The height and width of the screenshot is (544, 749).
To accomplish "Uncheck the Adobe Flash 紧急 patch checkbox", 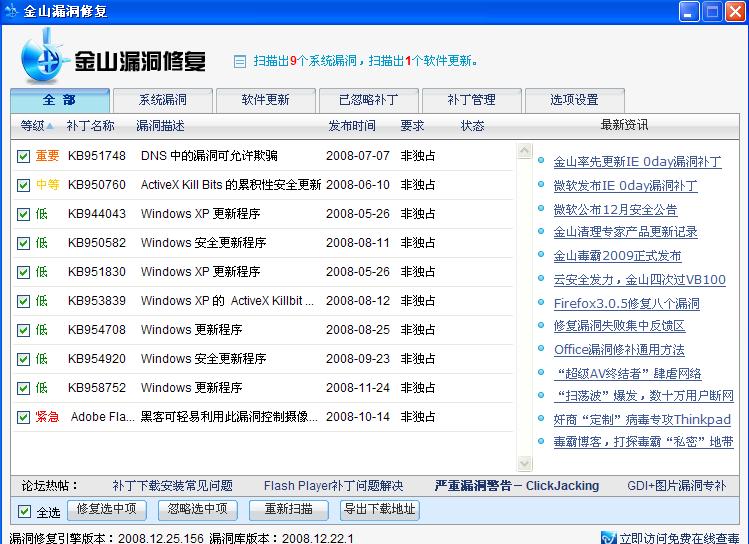I will click(23, 417).
